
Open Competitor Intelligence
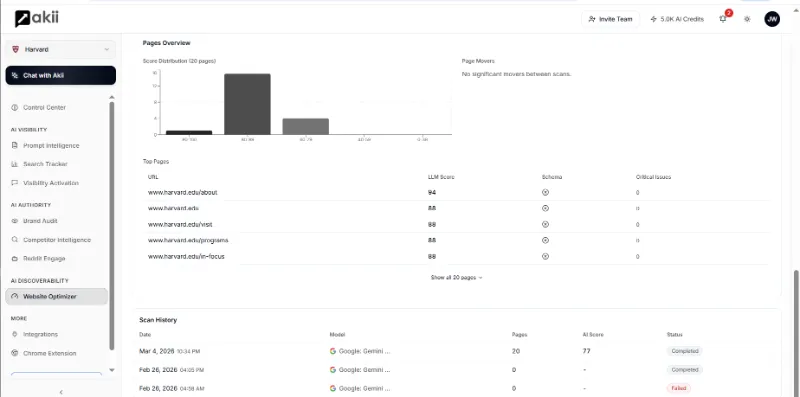point(57,240)
